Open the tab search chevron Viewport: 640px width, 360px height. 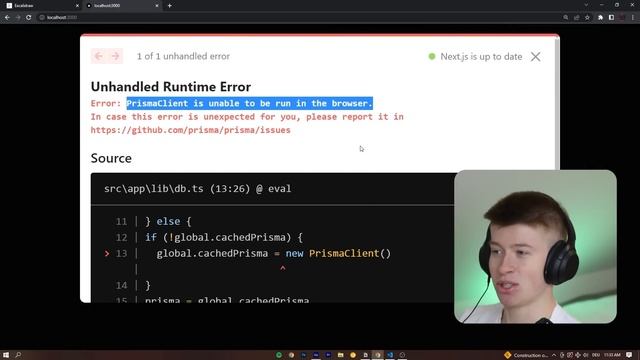pyautogui.click(x=586, y=5)
